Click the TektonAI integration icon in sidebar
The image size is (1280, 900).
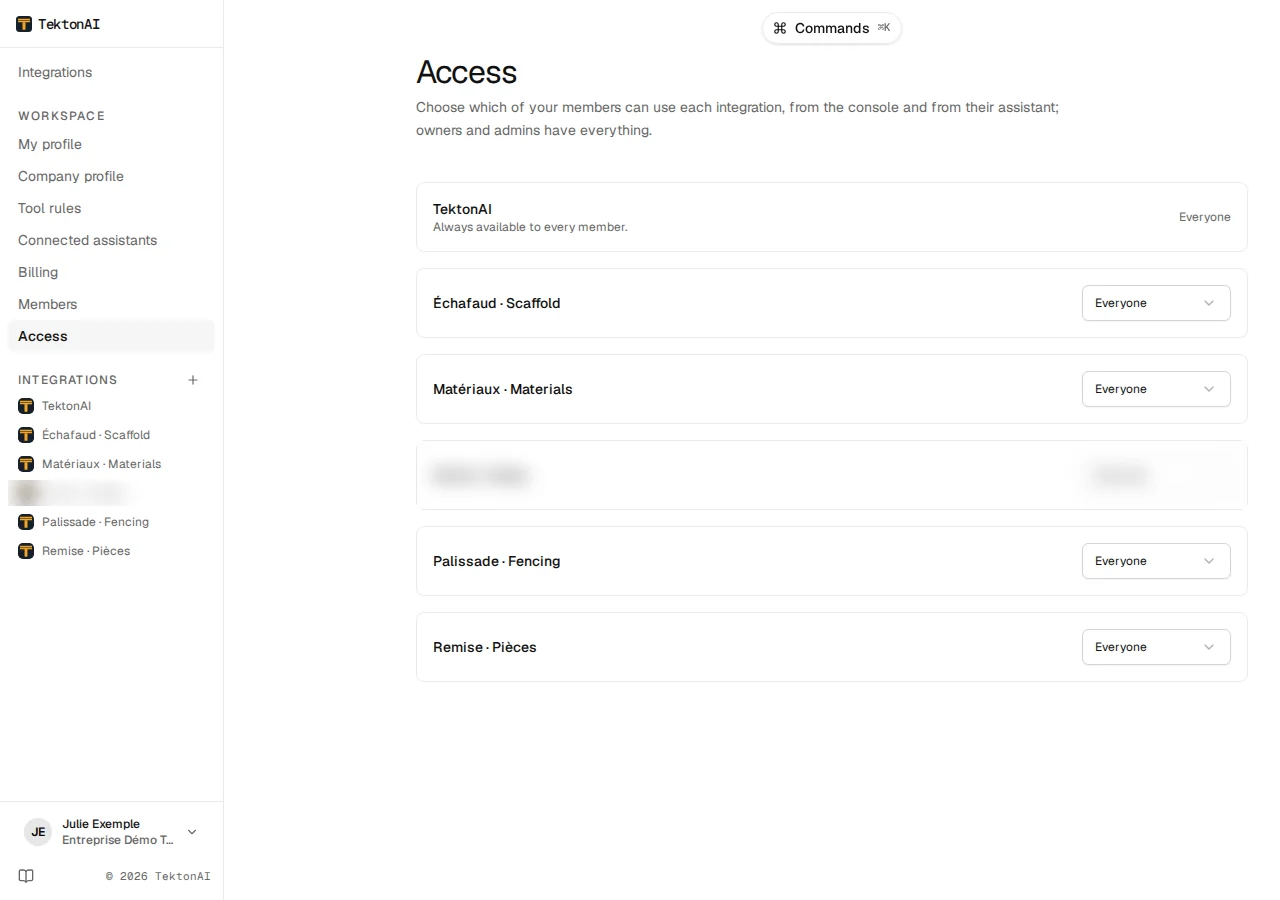click(x=26, y=406)
